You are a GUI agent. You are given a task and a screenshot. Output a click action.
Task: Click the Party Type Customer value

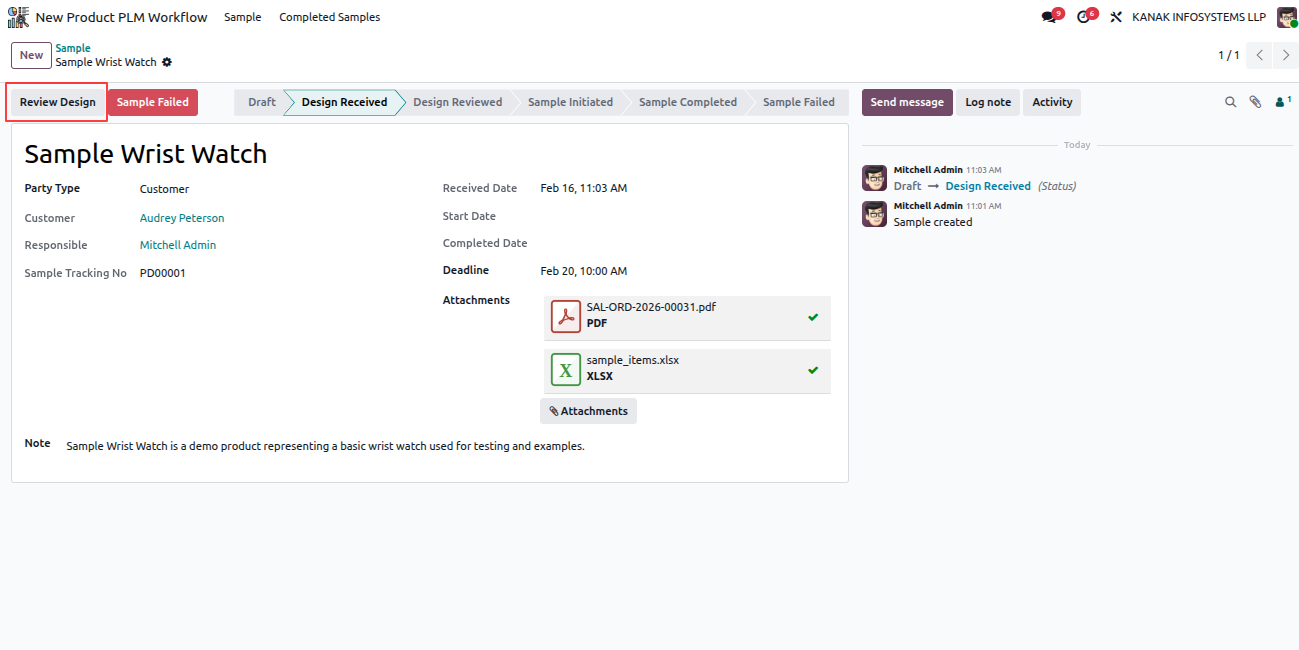pyautogui.click(x=164, y=189)
